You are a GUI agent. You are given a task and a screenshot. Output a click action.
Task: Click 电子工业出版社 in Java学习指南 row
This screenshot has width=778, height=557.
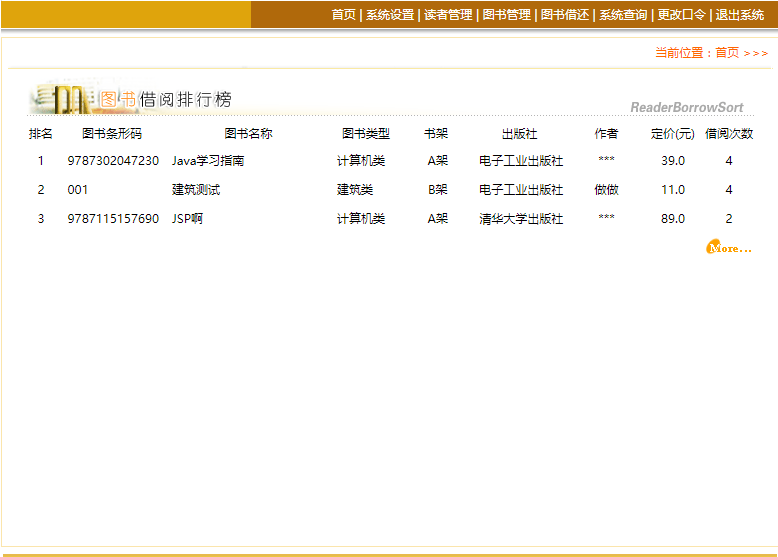(x=521, y=161)
